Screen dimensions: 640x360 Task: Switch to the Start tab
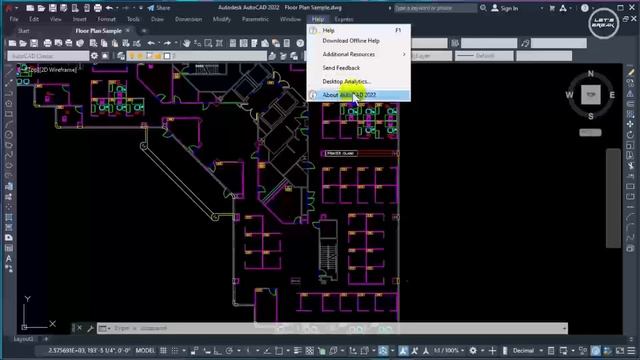(x=23, y=31)
